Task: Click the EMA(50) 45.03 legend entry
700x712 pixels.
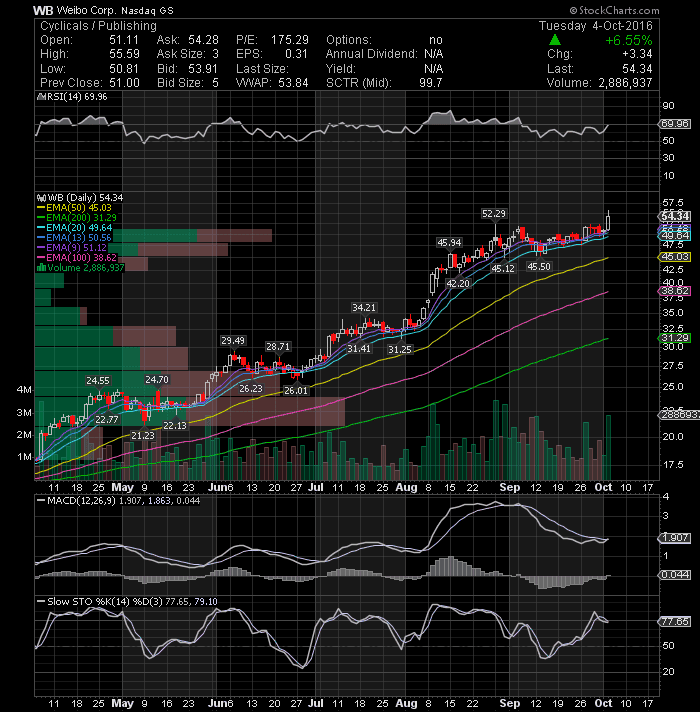Action: coord(74,208)
